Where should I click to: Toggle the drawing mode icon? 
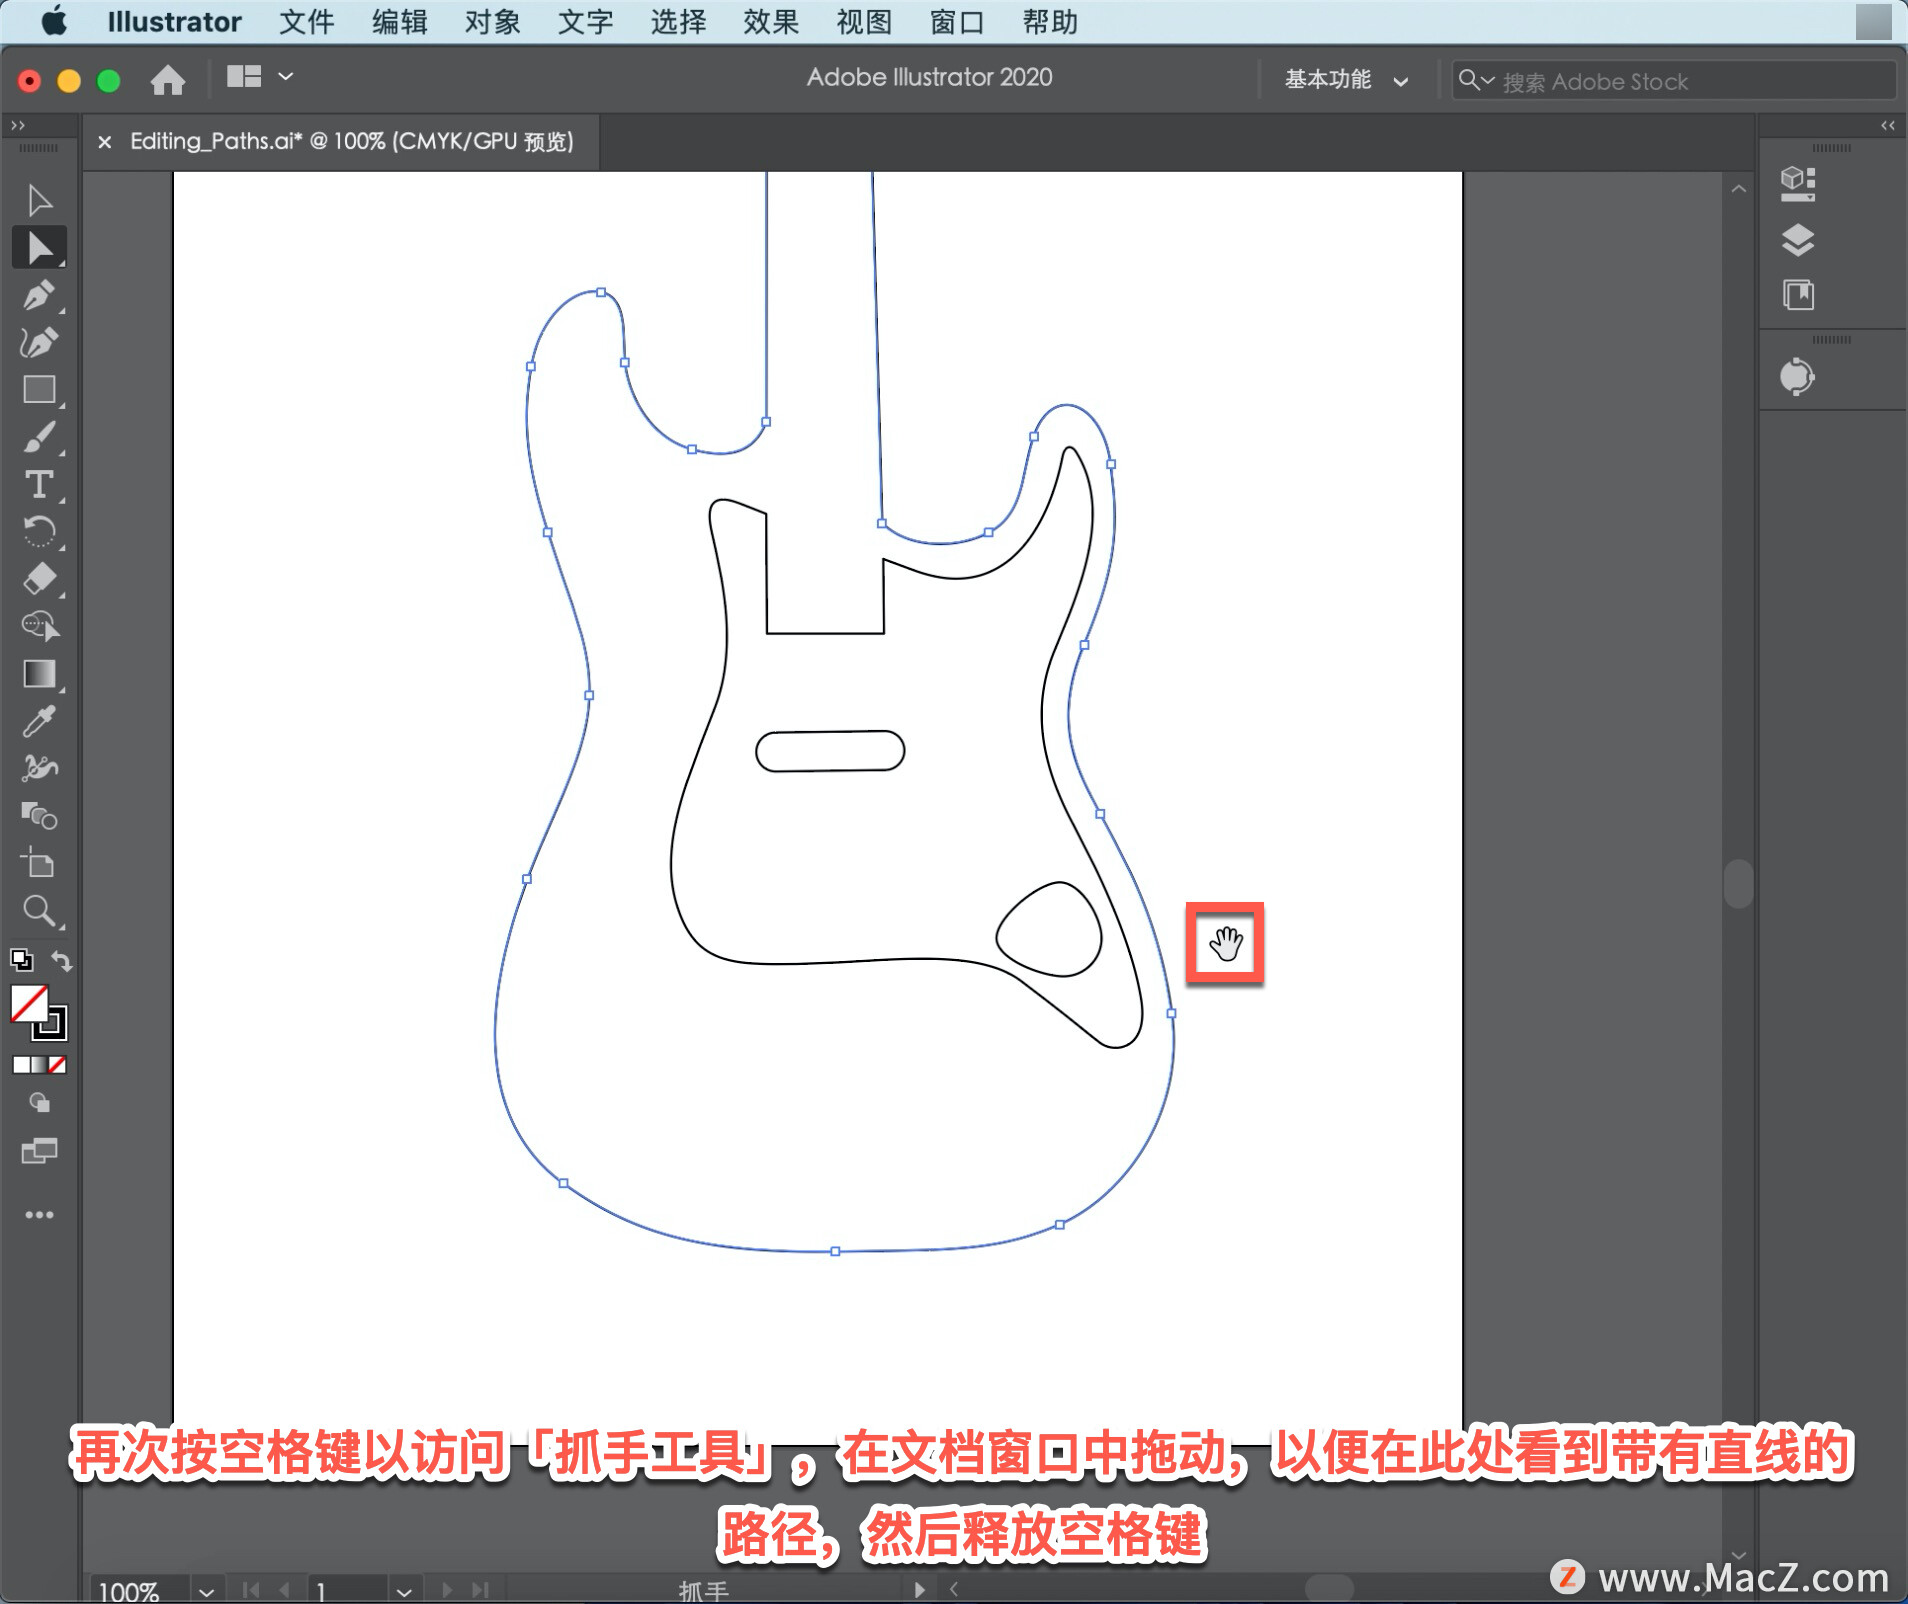(39, 1103)
